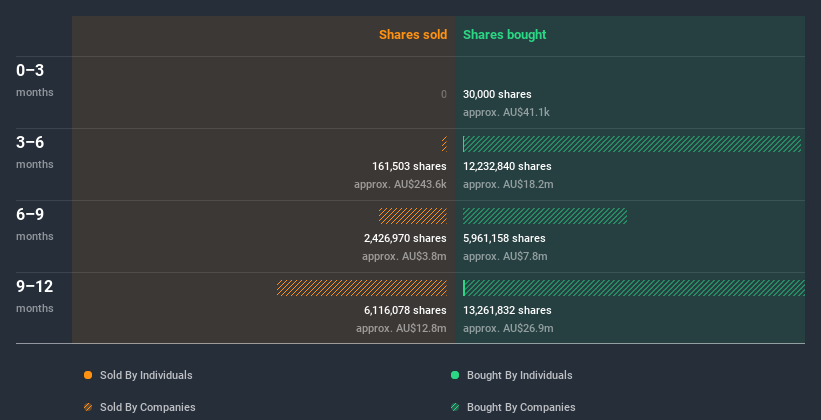Click the 2,426,970 shares value
This screenshot has width=821, height=420.
pyautogui.click(x=405, y=238)
